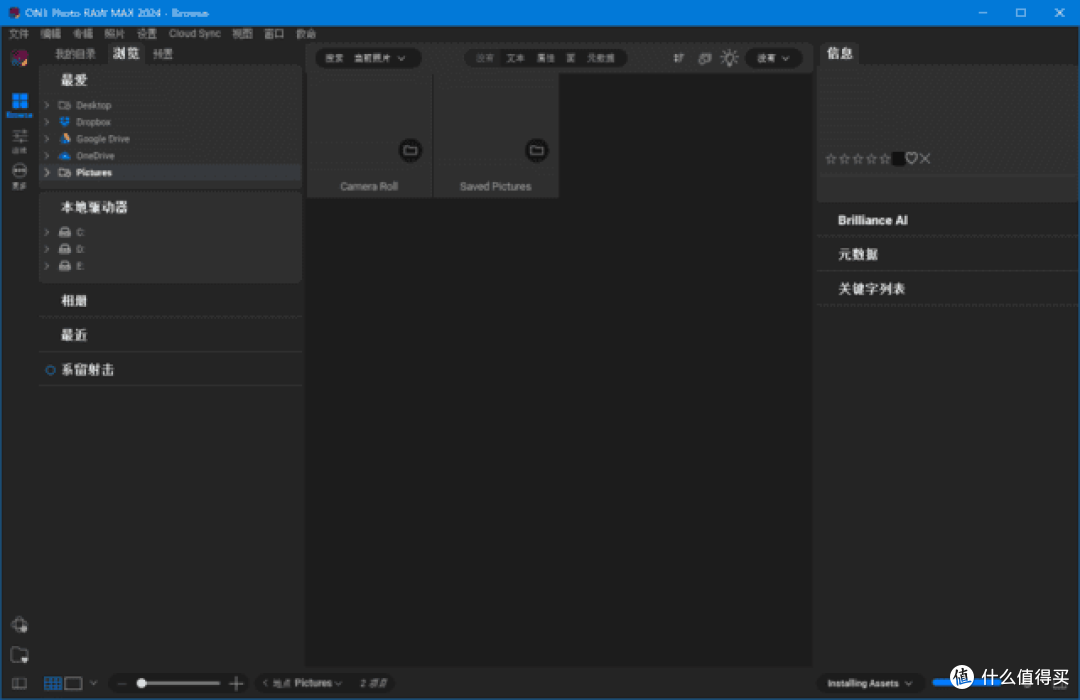
Task: Toggle the left panel visibility icon
Action: tap(19, 683)
